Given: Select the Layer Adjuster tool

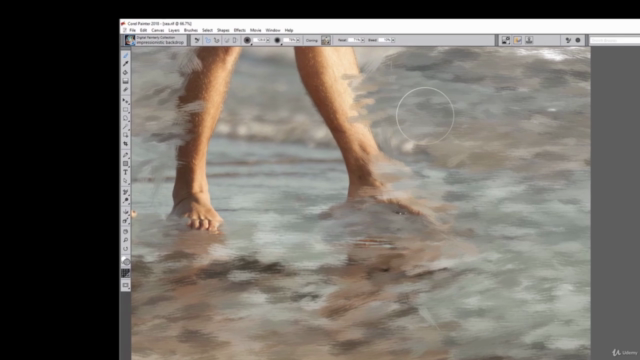Looking at the screenshot, I should click(125, 100).
